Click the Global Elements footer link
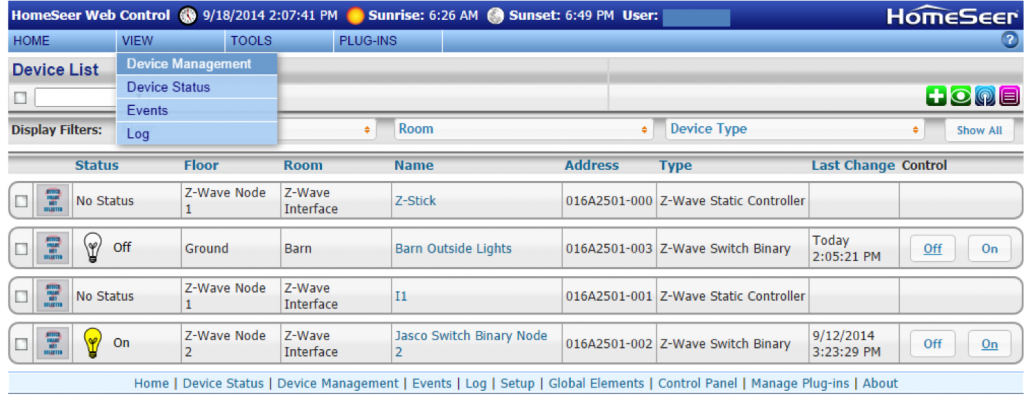 [596, 384]
